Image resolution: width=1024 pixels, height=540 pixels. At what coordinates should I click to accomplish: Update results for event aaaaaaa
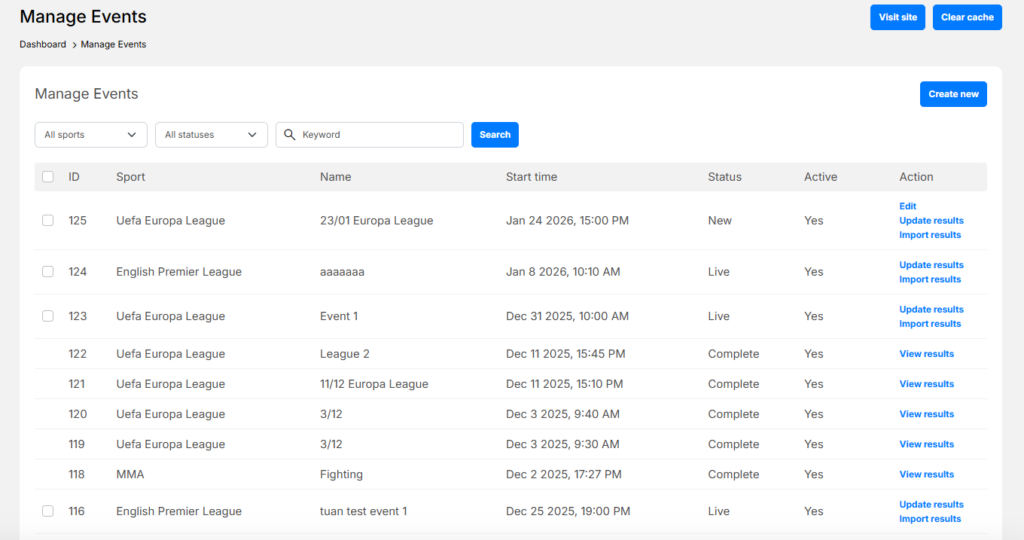(931, 265)
